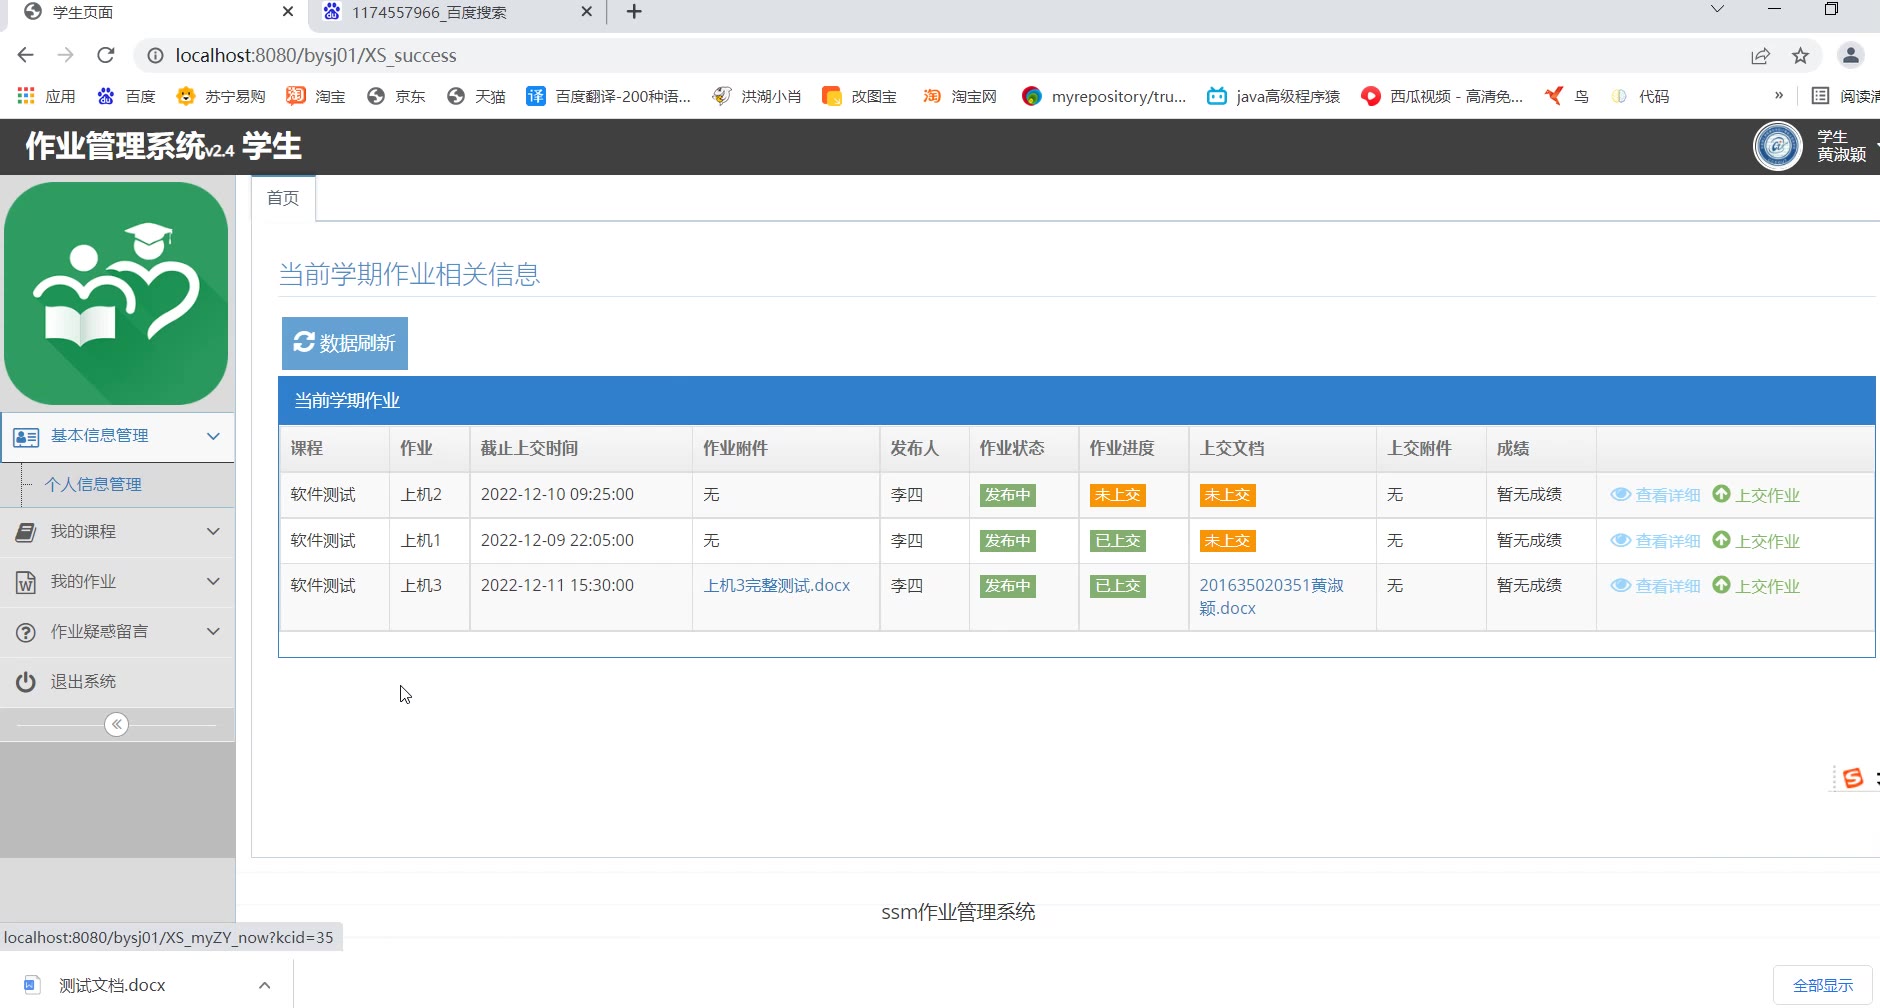This screenshot has height=1008, width=1880.
Task: Click the 数据刷新 button
Action: 345,343
